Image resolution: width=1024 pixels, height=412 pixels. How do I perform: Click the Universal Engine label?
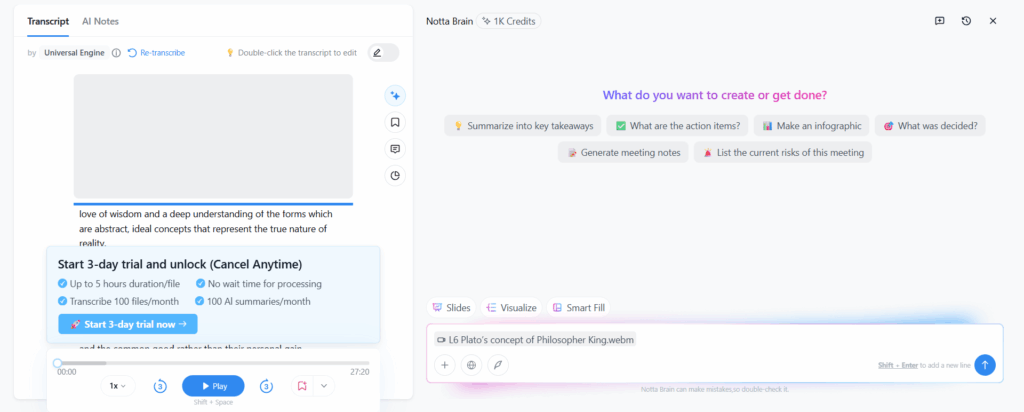tap(74, 53)
